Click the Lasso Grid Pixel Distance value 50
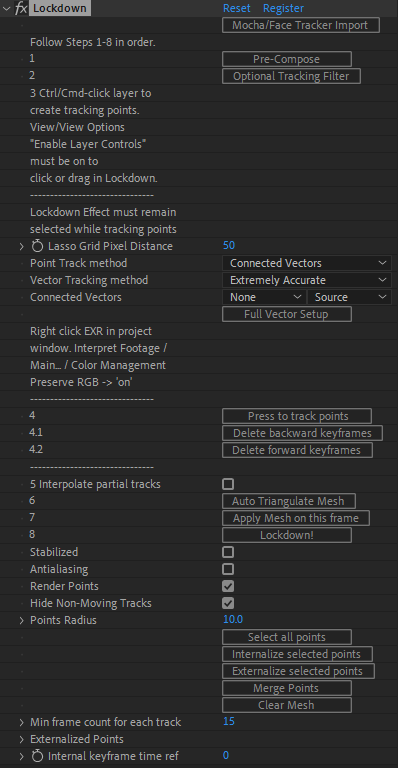The height and width of the screenshot is (768, 398). (229, 245)
